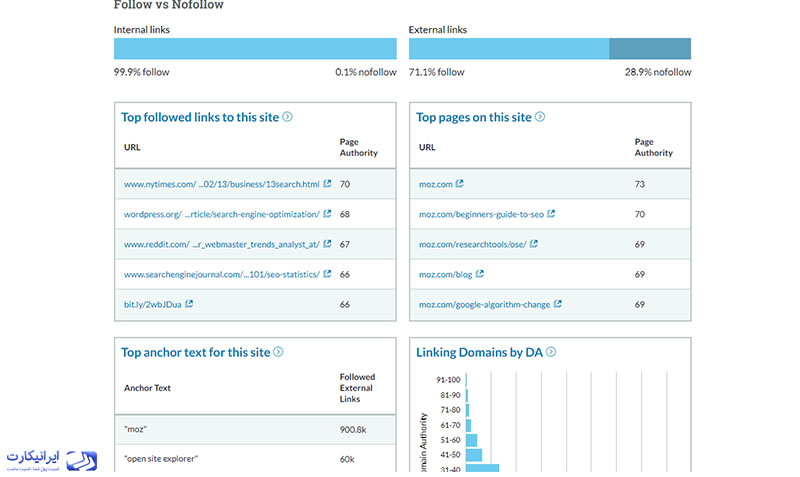
Task: Click the 91-100 bar in Domain Authority chart
Action: [466, 380]
